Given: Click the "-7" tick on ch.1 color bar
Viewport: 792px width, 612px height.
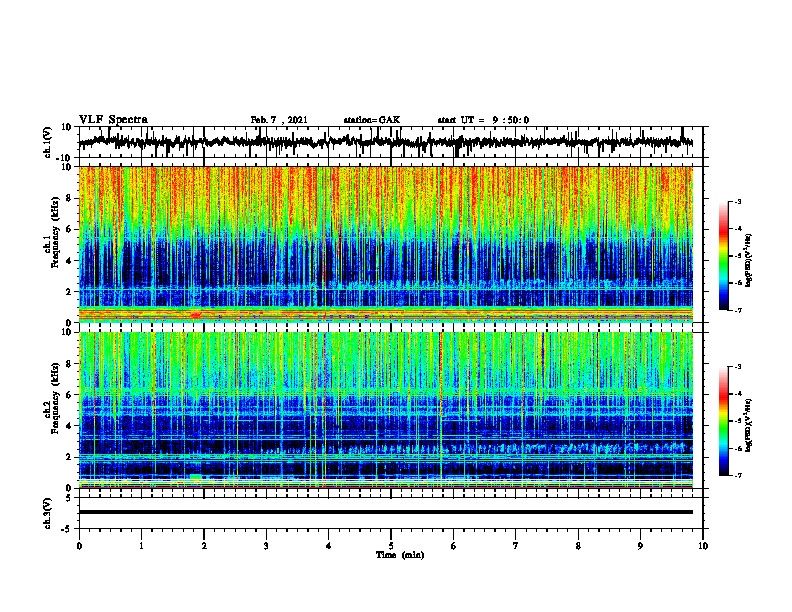Looking at the screenshot, I should (737, 311).
